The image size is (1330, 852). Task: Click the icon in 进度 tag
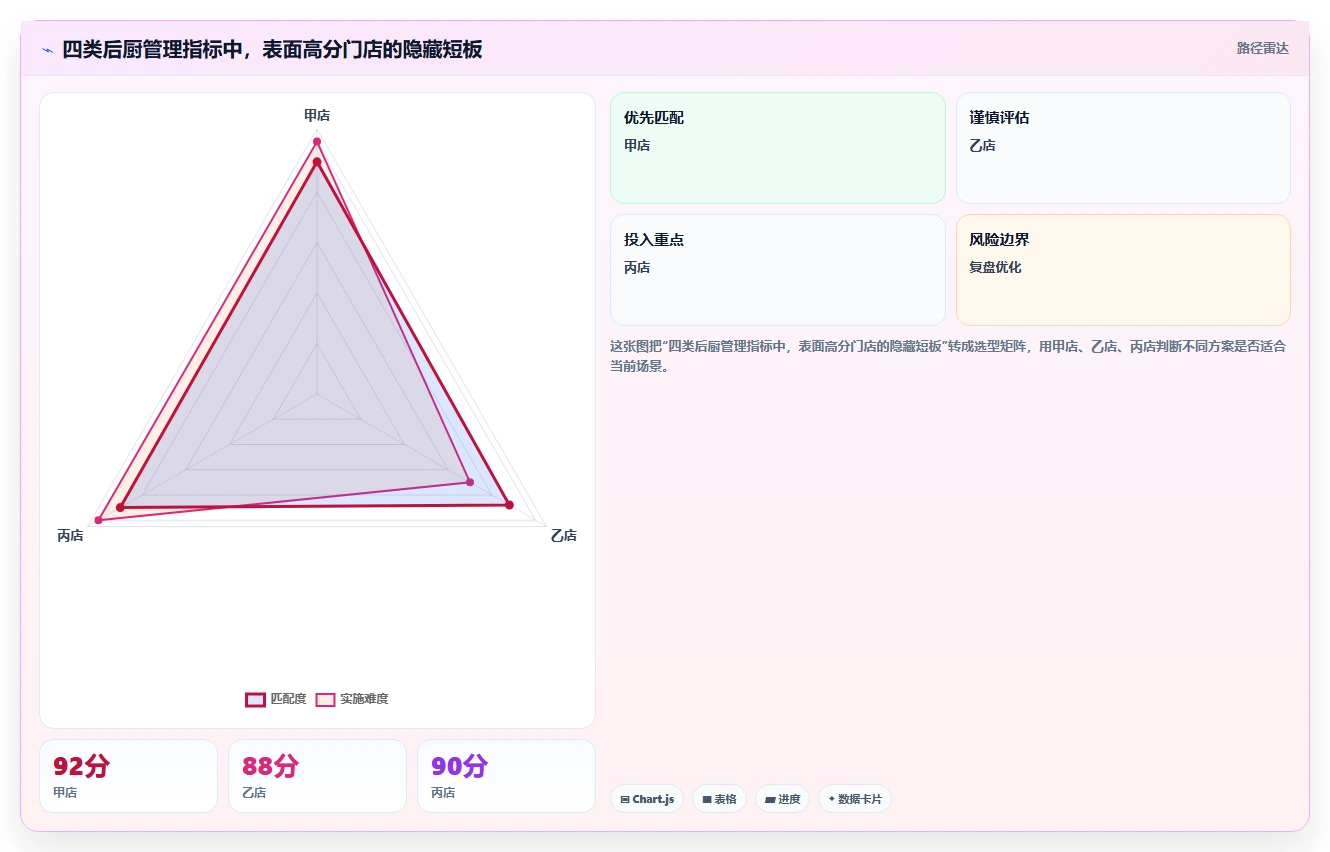(770, 799)
